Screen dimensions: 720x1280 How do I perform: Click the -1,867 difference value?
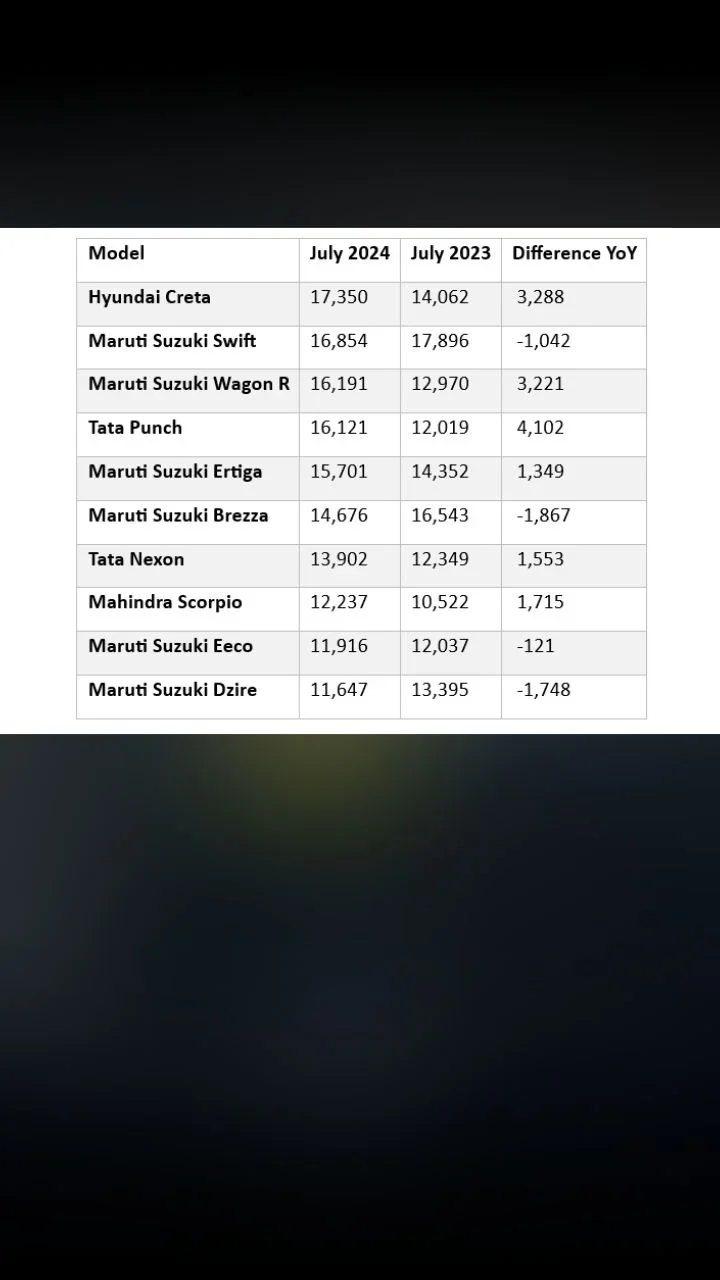click(544, 515)
